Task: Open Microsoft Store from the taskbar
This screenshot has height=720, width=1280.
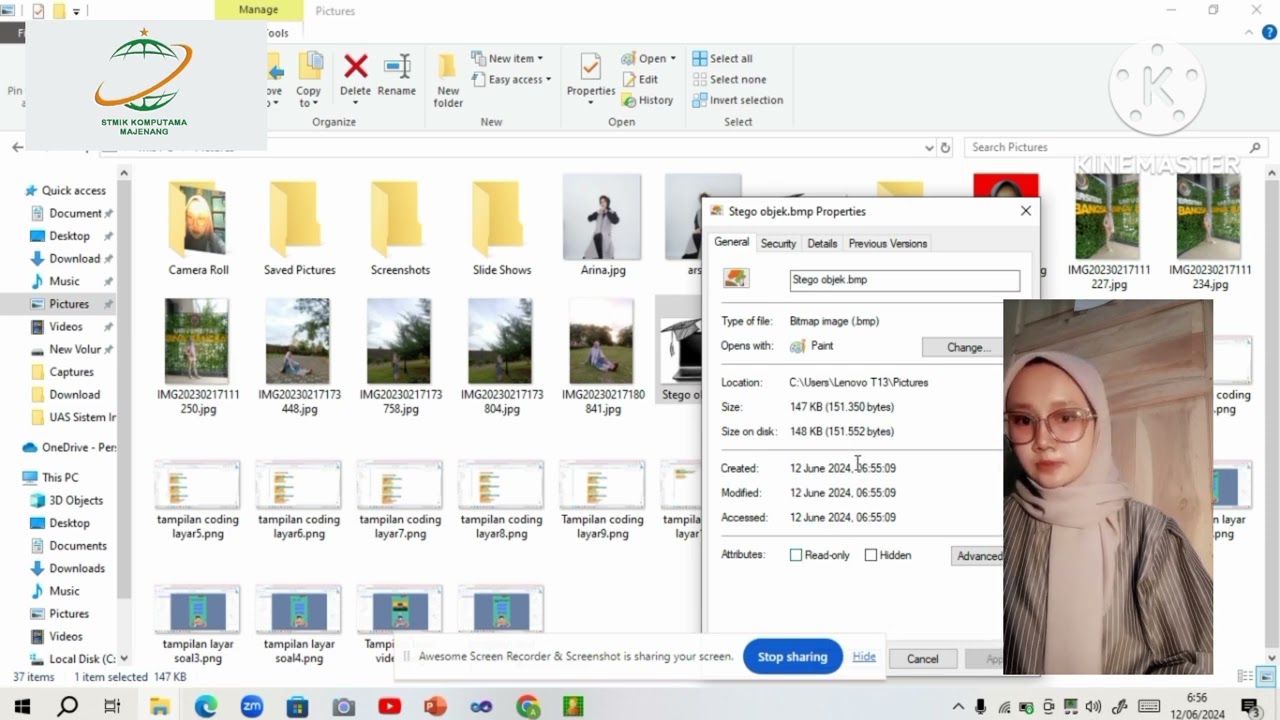Action: click(x=297, y=706)
